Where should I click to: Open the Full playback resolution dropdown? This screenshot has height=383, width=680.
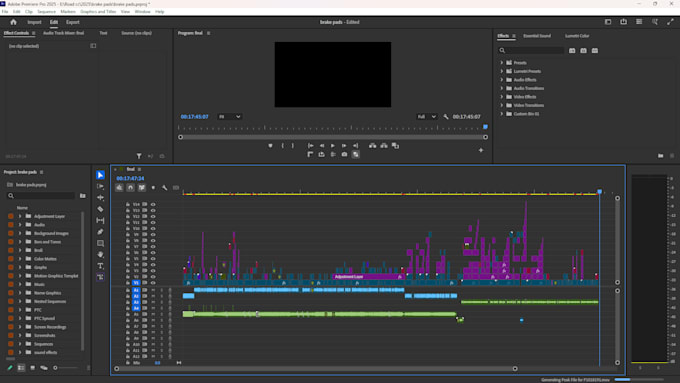coord(426,117)
